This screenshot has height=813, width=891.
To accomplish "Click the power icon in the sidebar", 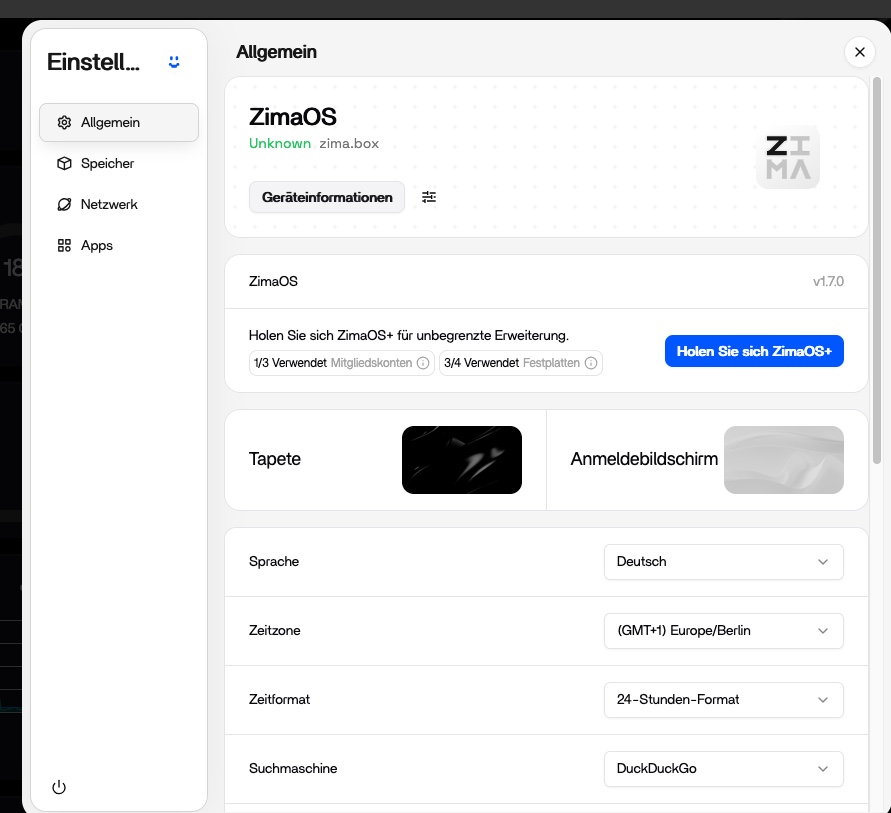I will (59, 787).
